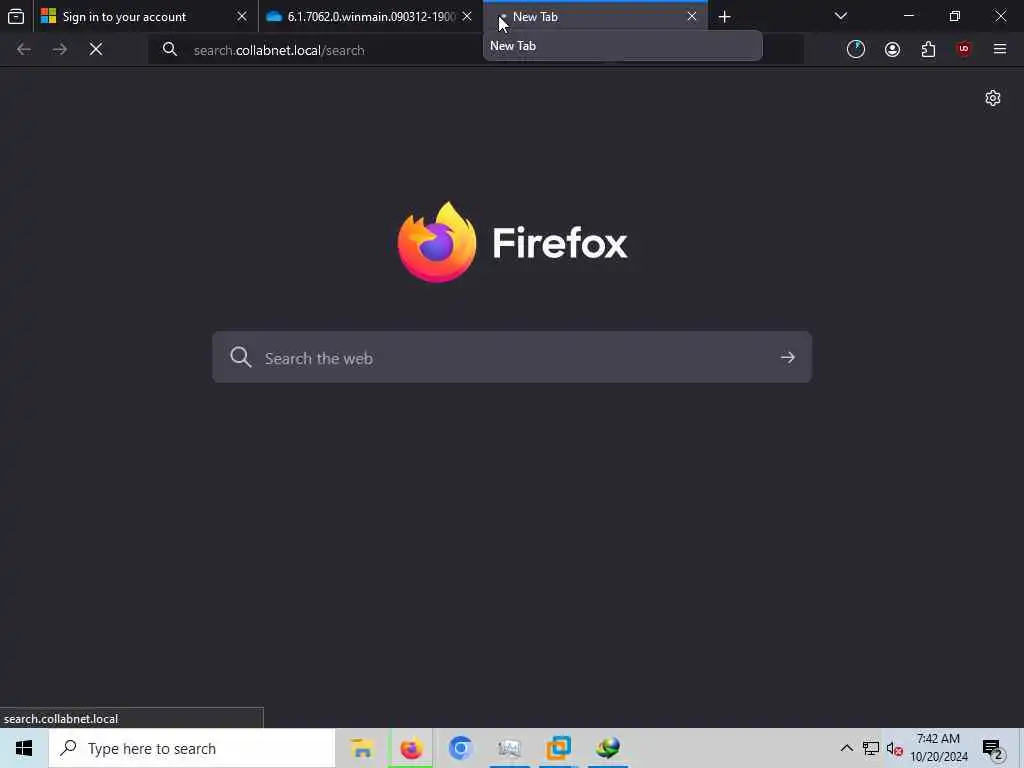Open the Firefox hamburger application menu
This screenshot has height=768, width=1024.
[1000, 49]
